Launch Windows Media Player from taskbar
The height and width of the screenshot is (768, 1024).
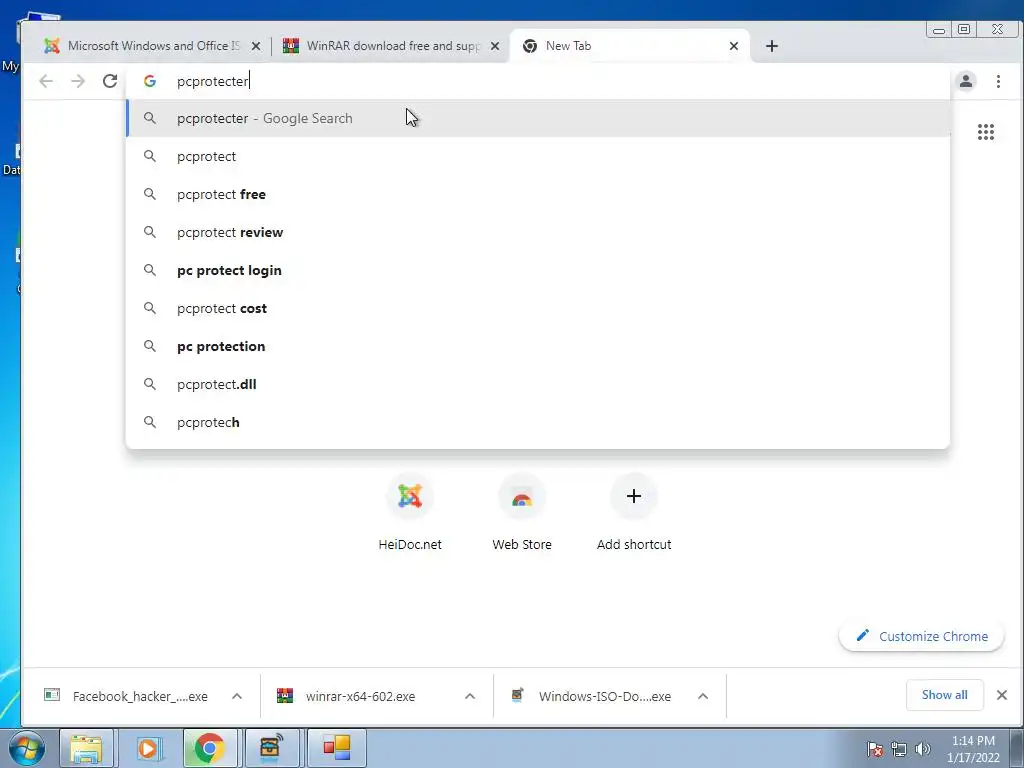[x=148, y=748]
